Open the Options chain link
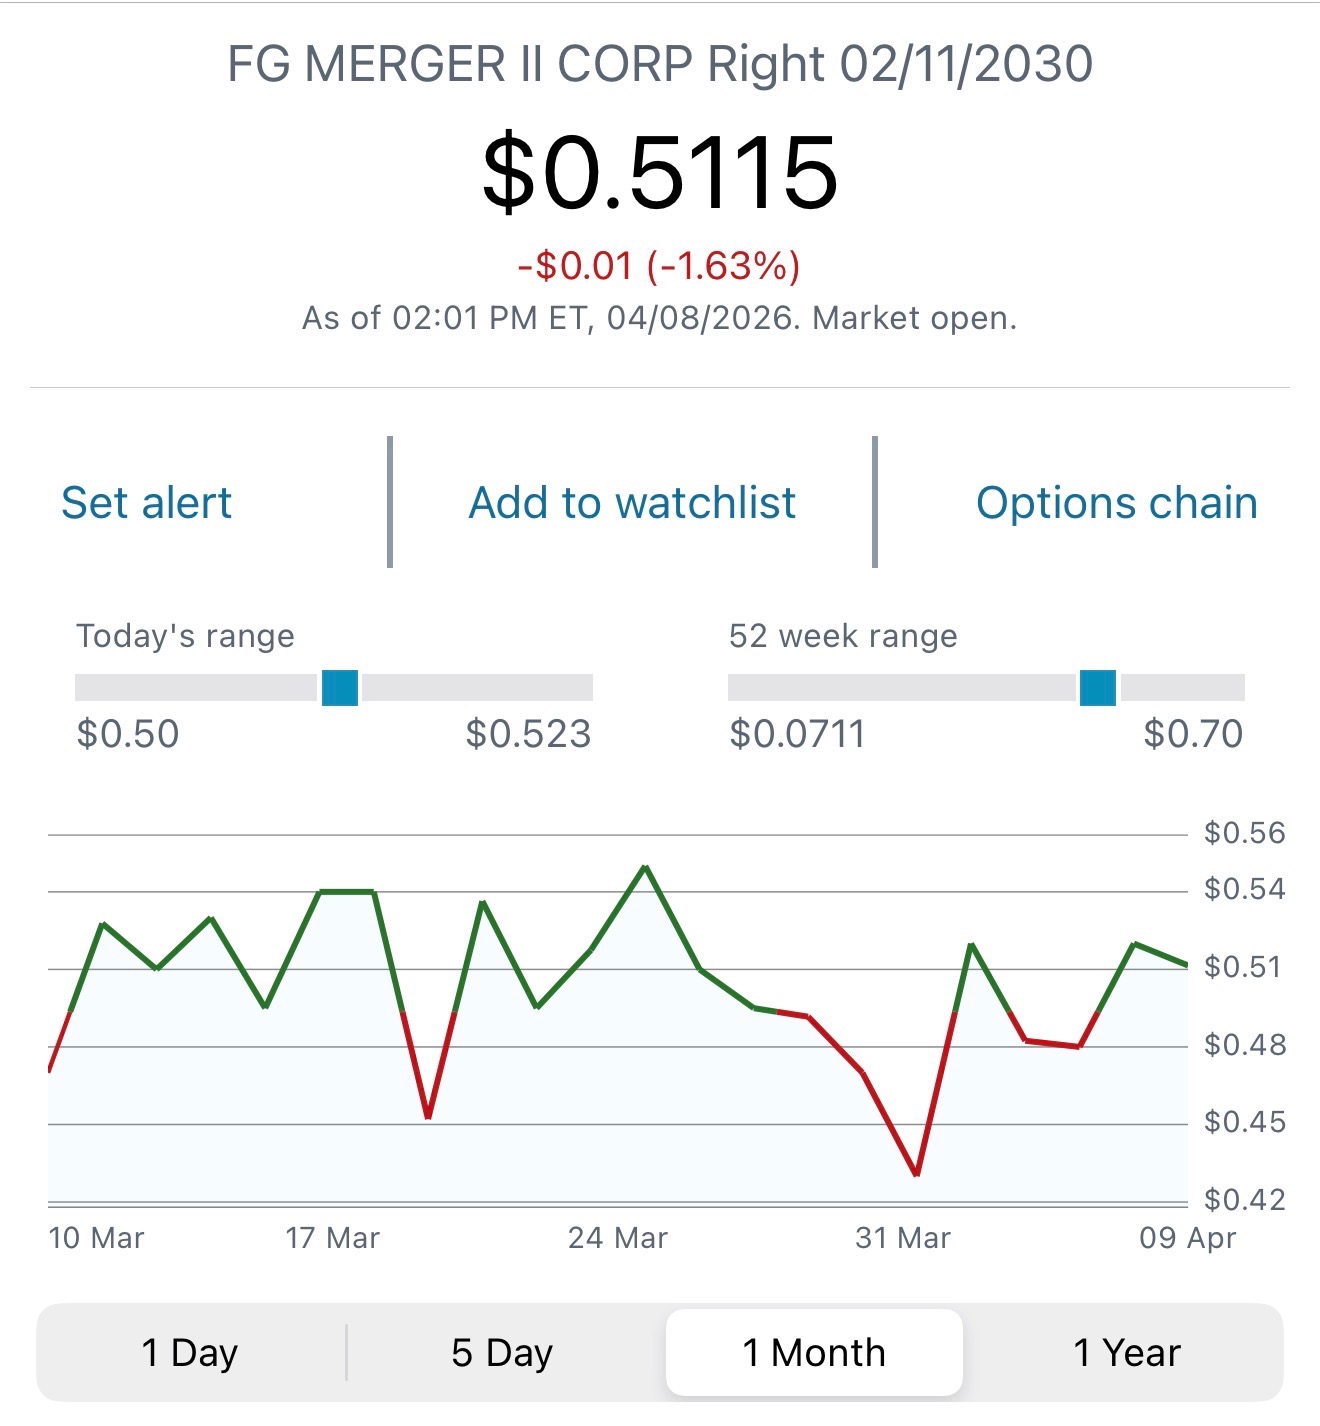Viewport: 1320px width, 1426px height. tap(1117, 503)
